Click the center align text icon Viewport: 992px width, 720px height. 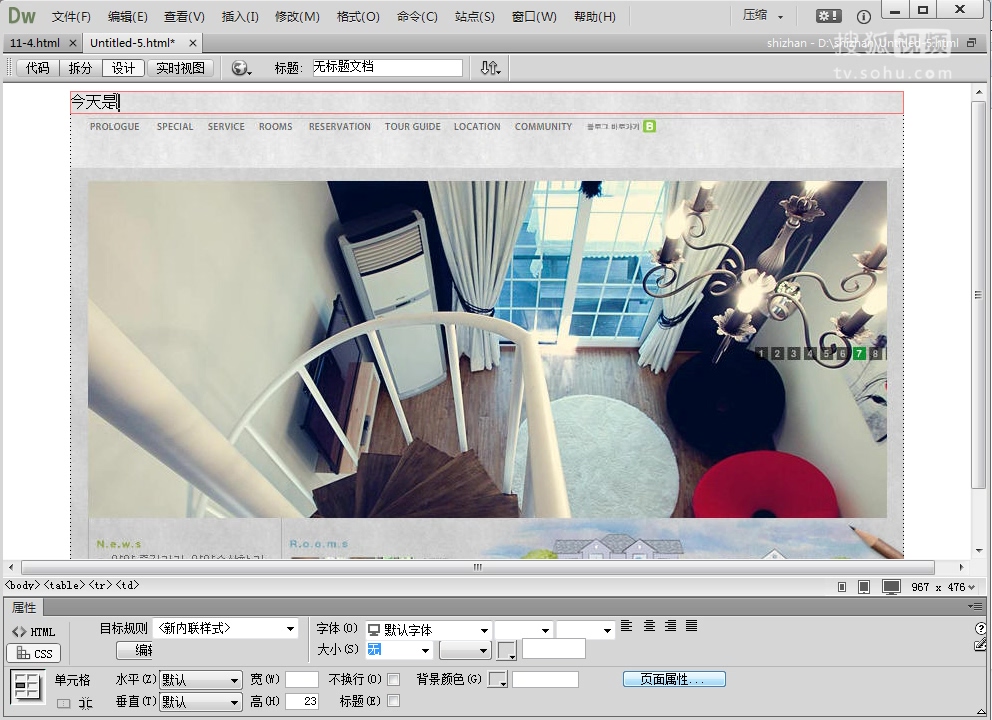click(649, 626)
